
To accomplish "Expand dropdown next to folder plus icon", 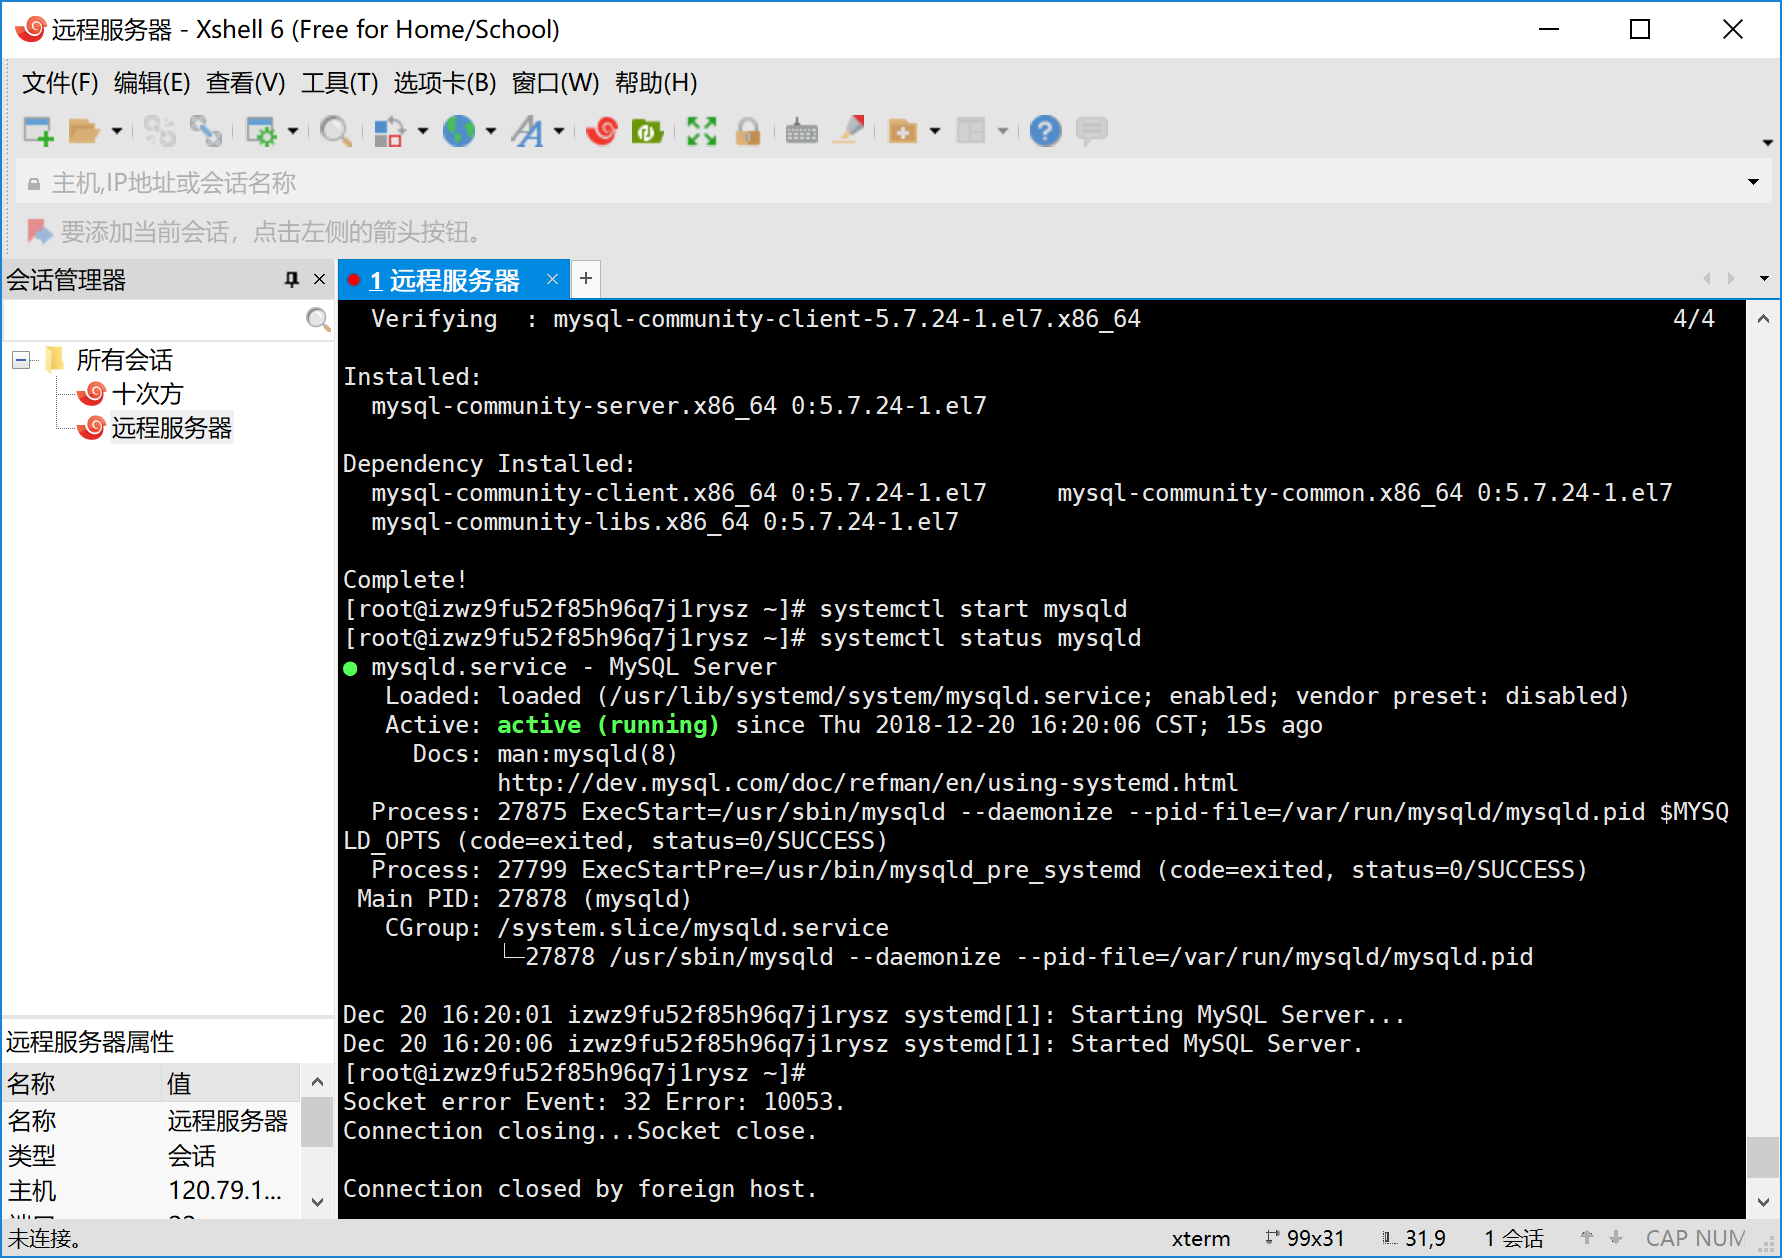I will [935, 131].
